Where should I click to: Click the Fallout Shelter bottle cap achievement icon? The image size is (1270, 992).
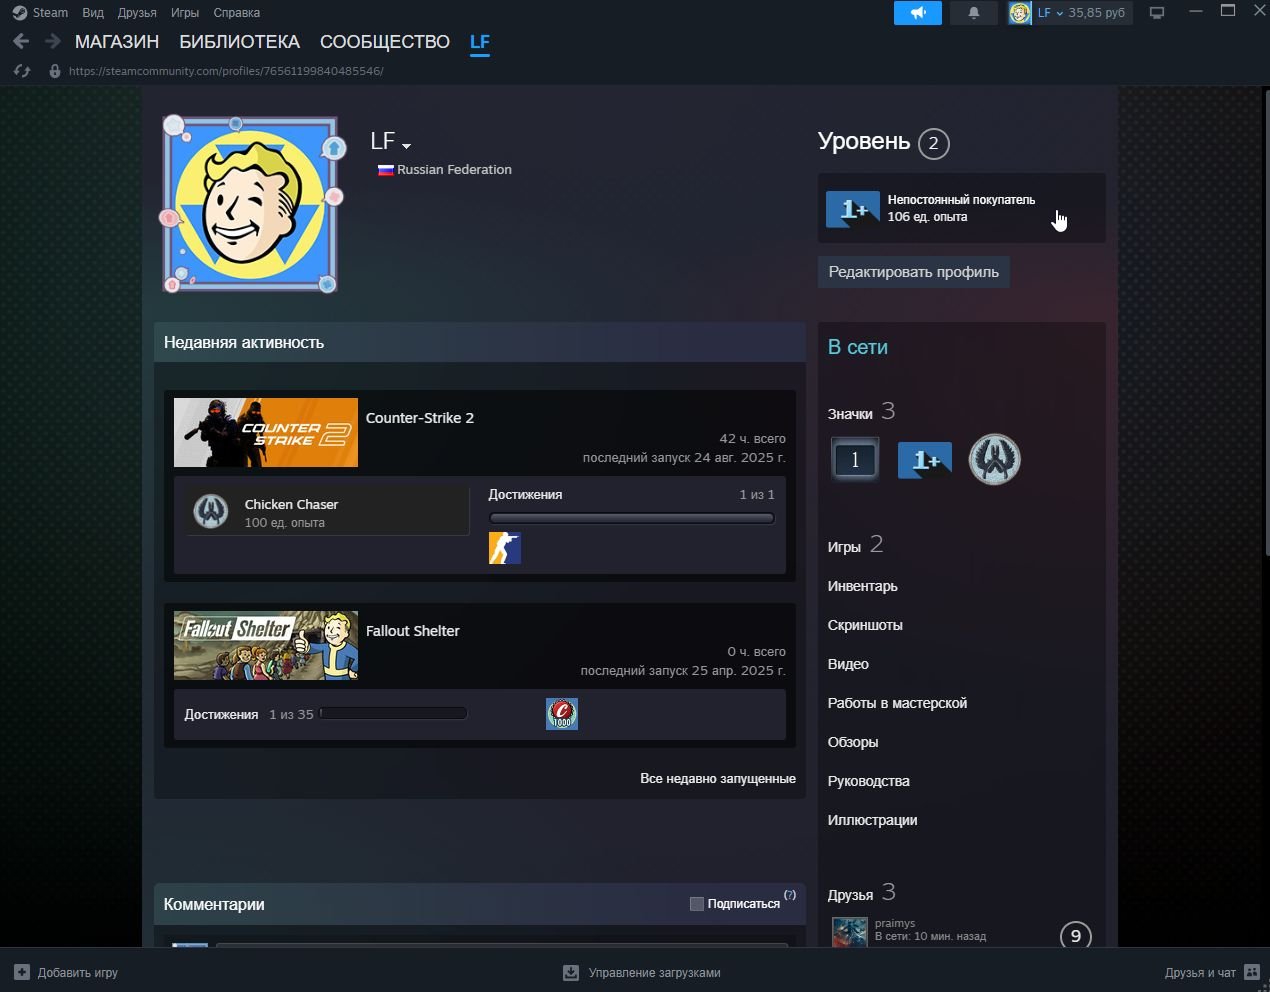point(562,714)
